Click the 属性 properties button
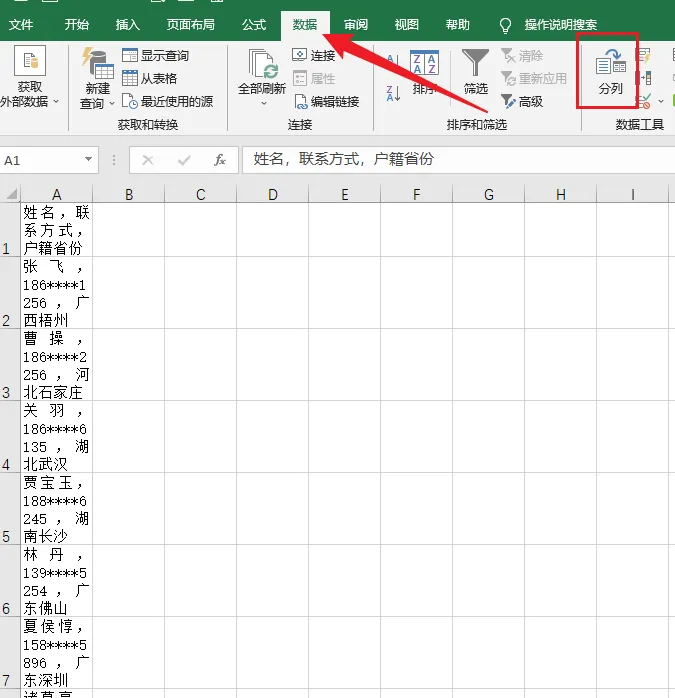The image size is (675, 698). tap(313, 78)
